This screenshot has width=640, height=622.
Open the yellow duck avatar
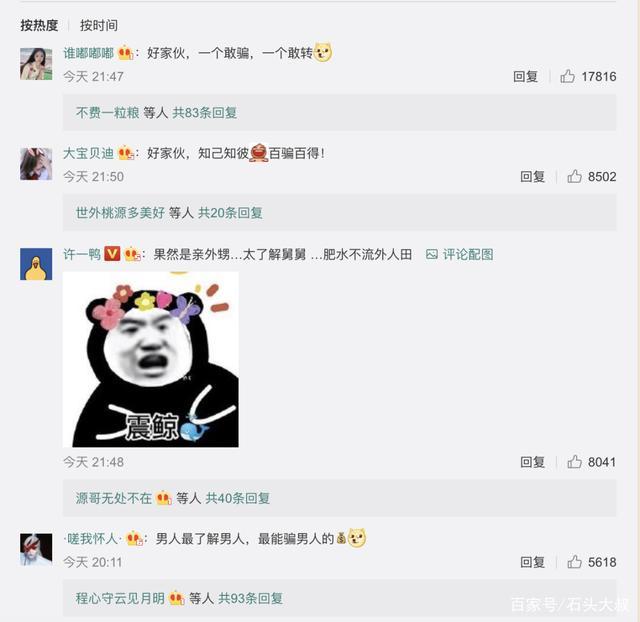pos(36,264)
